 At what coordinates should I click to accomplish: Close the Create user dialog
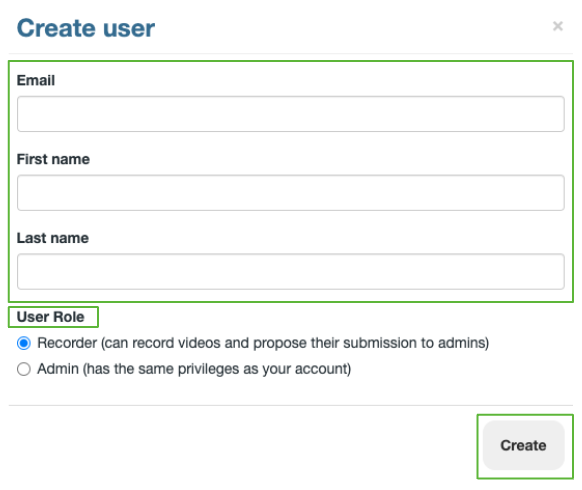558,26
